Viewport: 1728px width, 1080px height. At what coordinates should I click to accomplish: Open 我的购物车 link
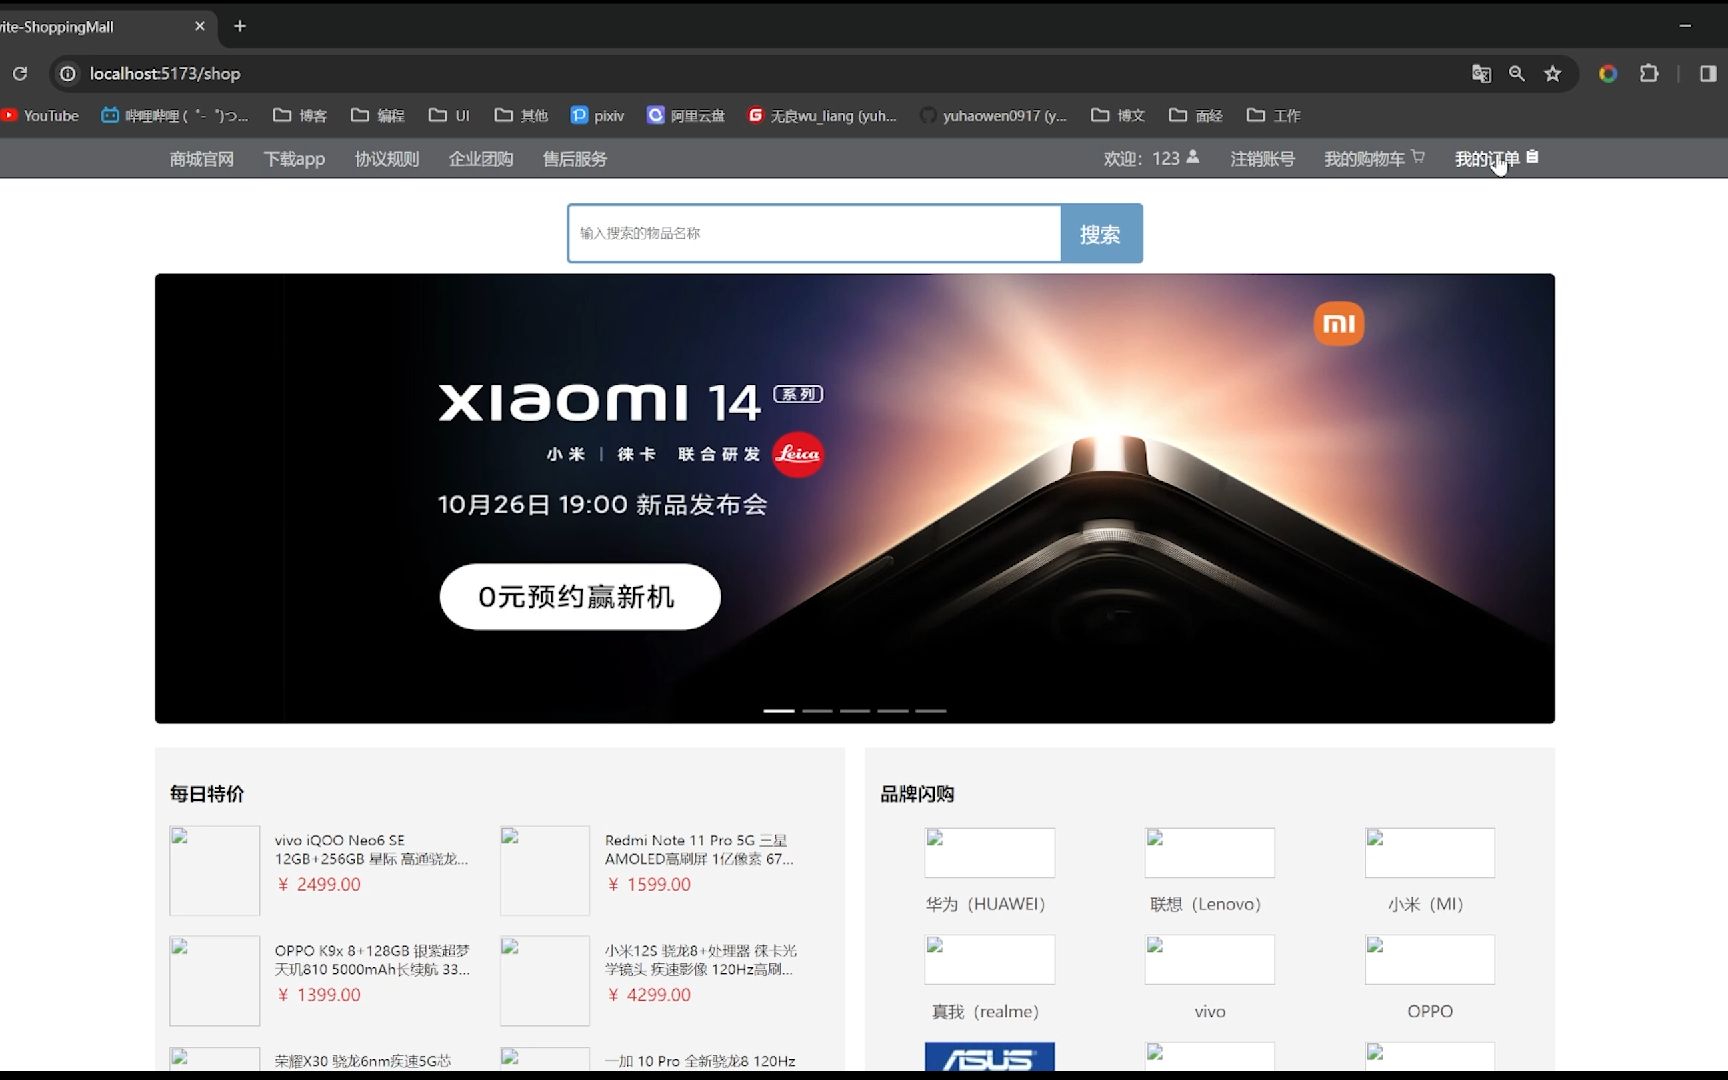(x=1365, y=159)
